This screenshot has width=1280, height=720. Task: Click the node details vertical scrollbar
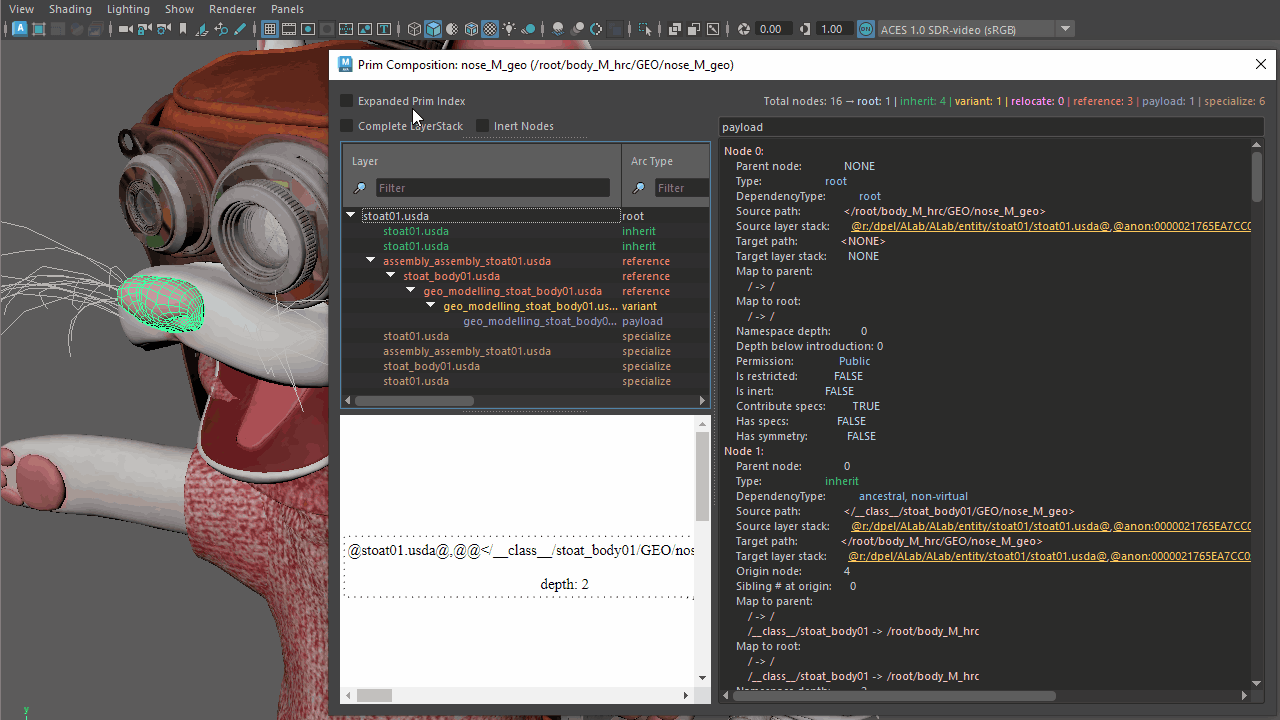pos(1257,178)
